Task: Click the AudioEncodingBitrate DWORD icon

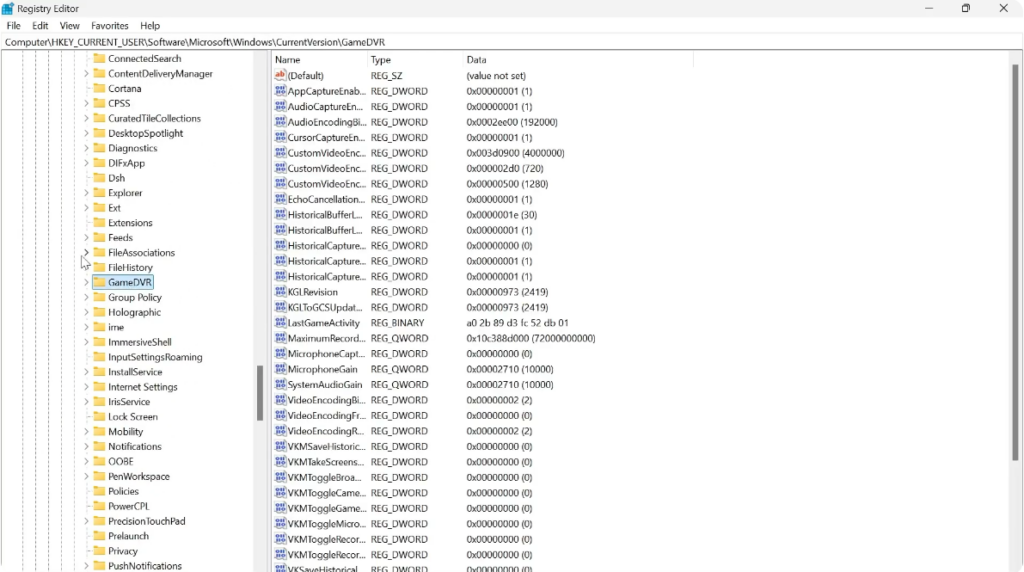Action: pyautogui.click(x=280, y=122)
